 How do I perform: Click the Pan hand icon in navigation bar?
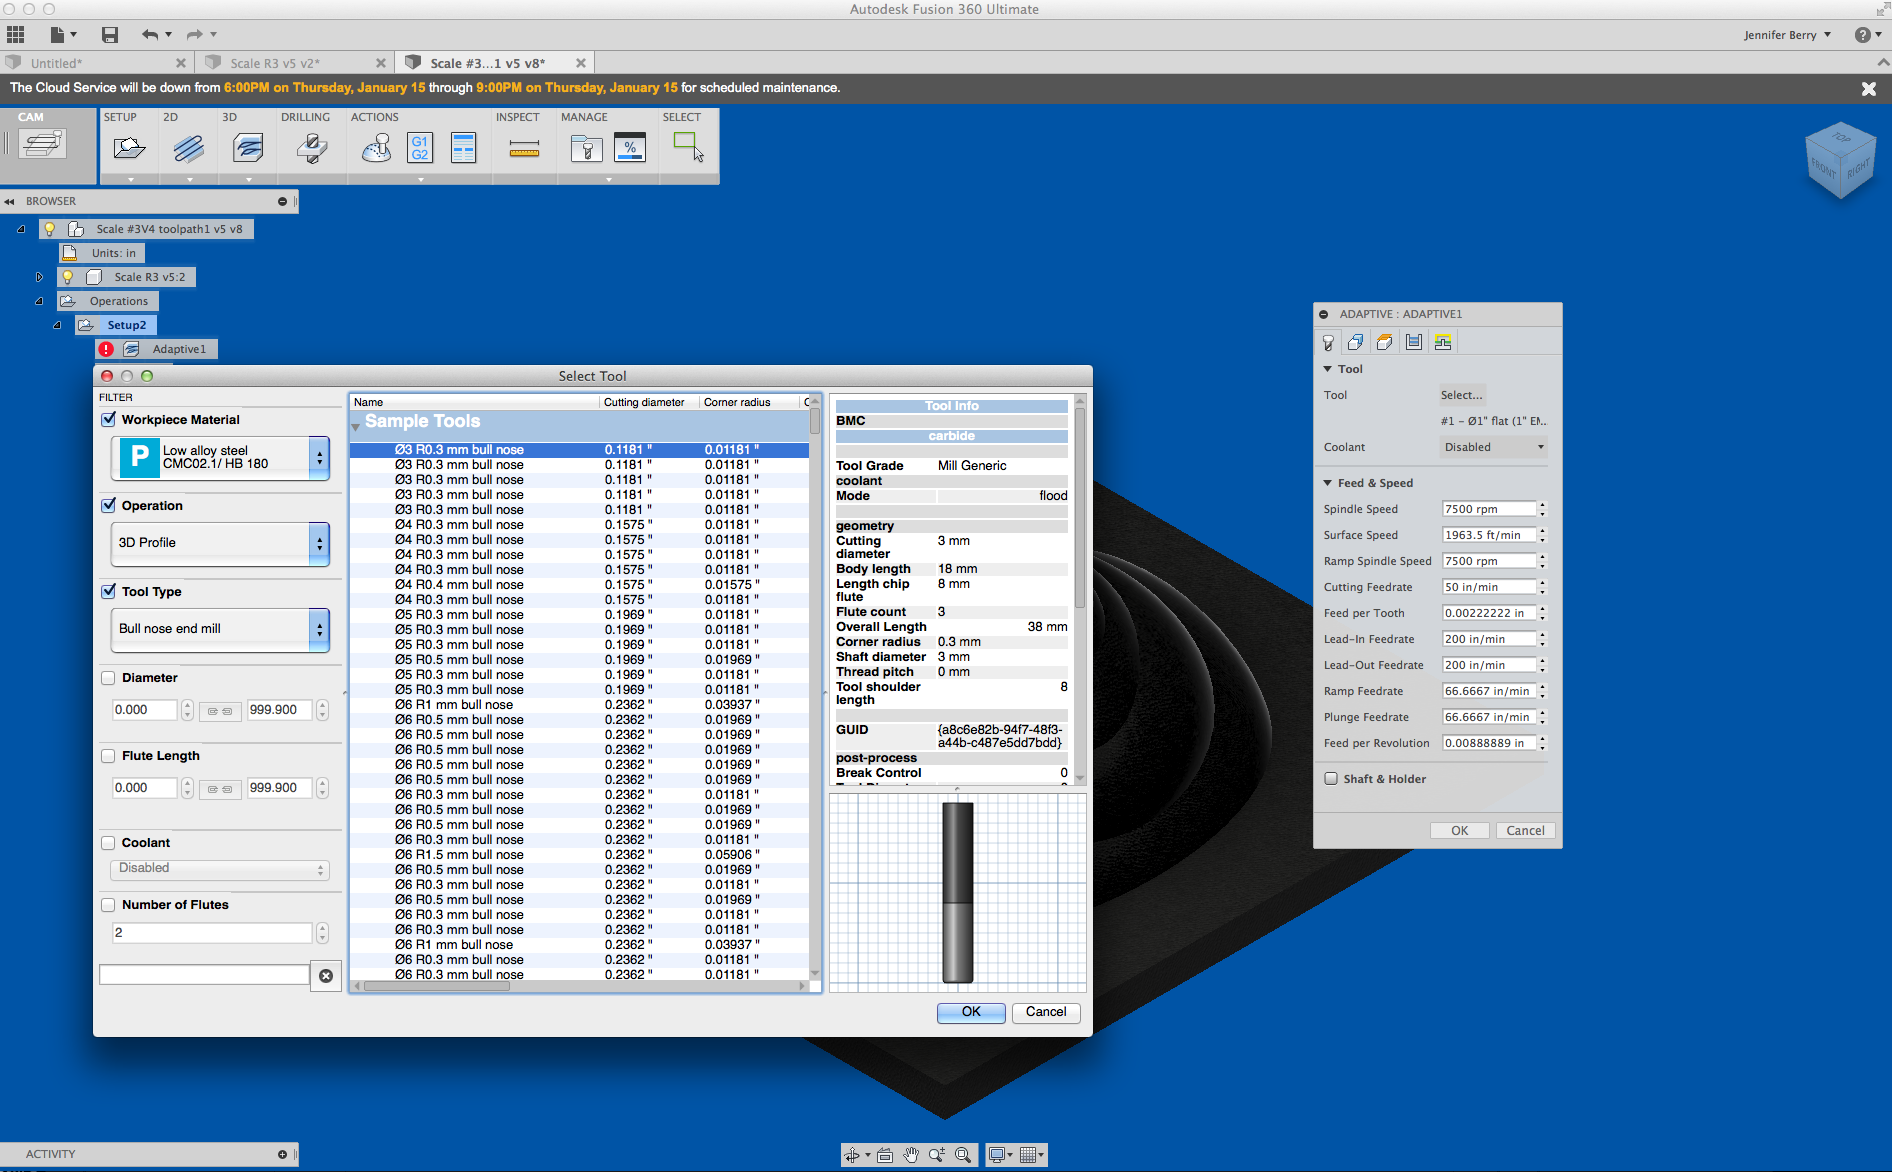click(911, 1155)
